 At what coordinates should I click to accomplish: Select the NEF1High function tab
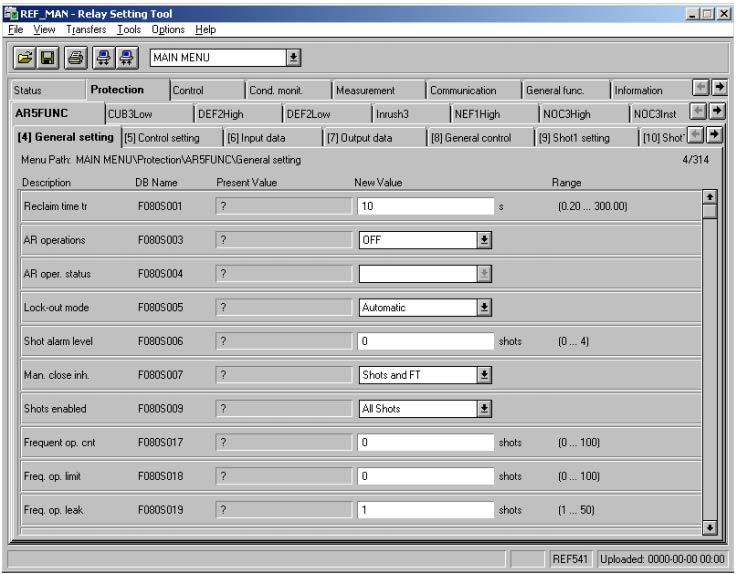click(494, 114)
